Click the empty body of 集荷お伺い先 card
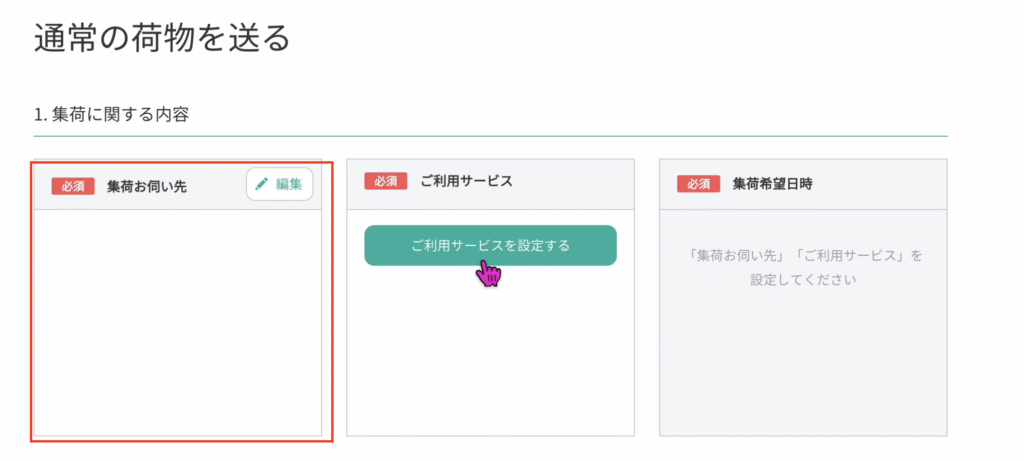The width and height of the screenshot is (1024, 461). (x=178, y=323)
